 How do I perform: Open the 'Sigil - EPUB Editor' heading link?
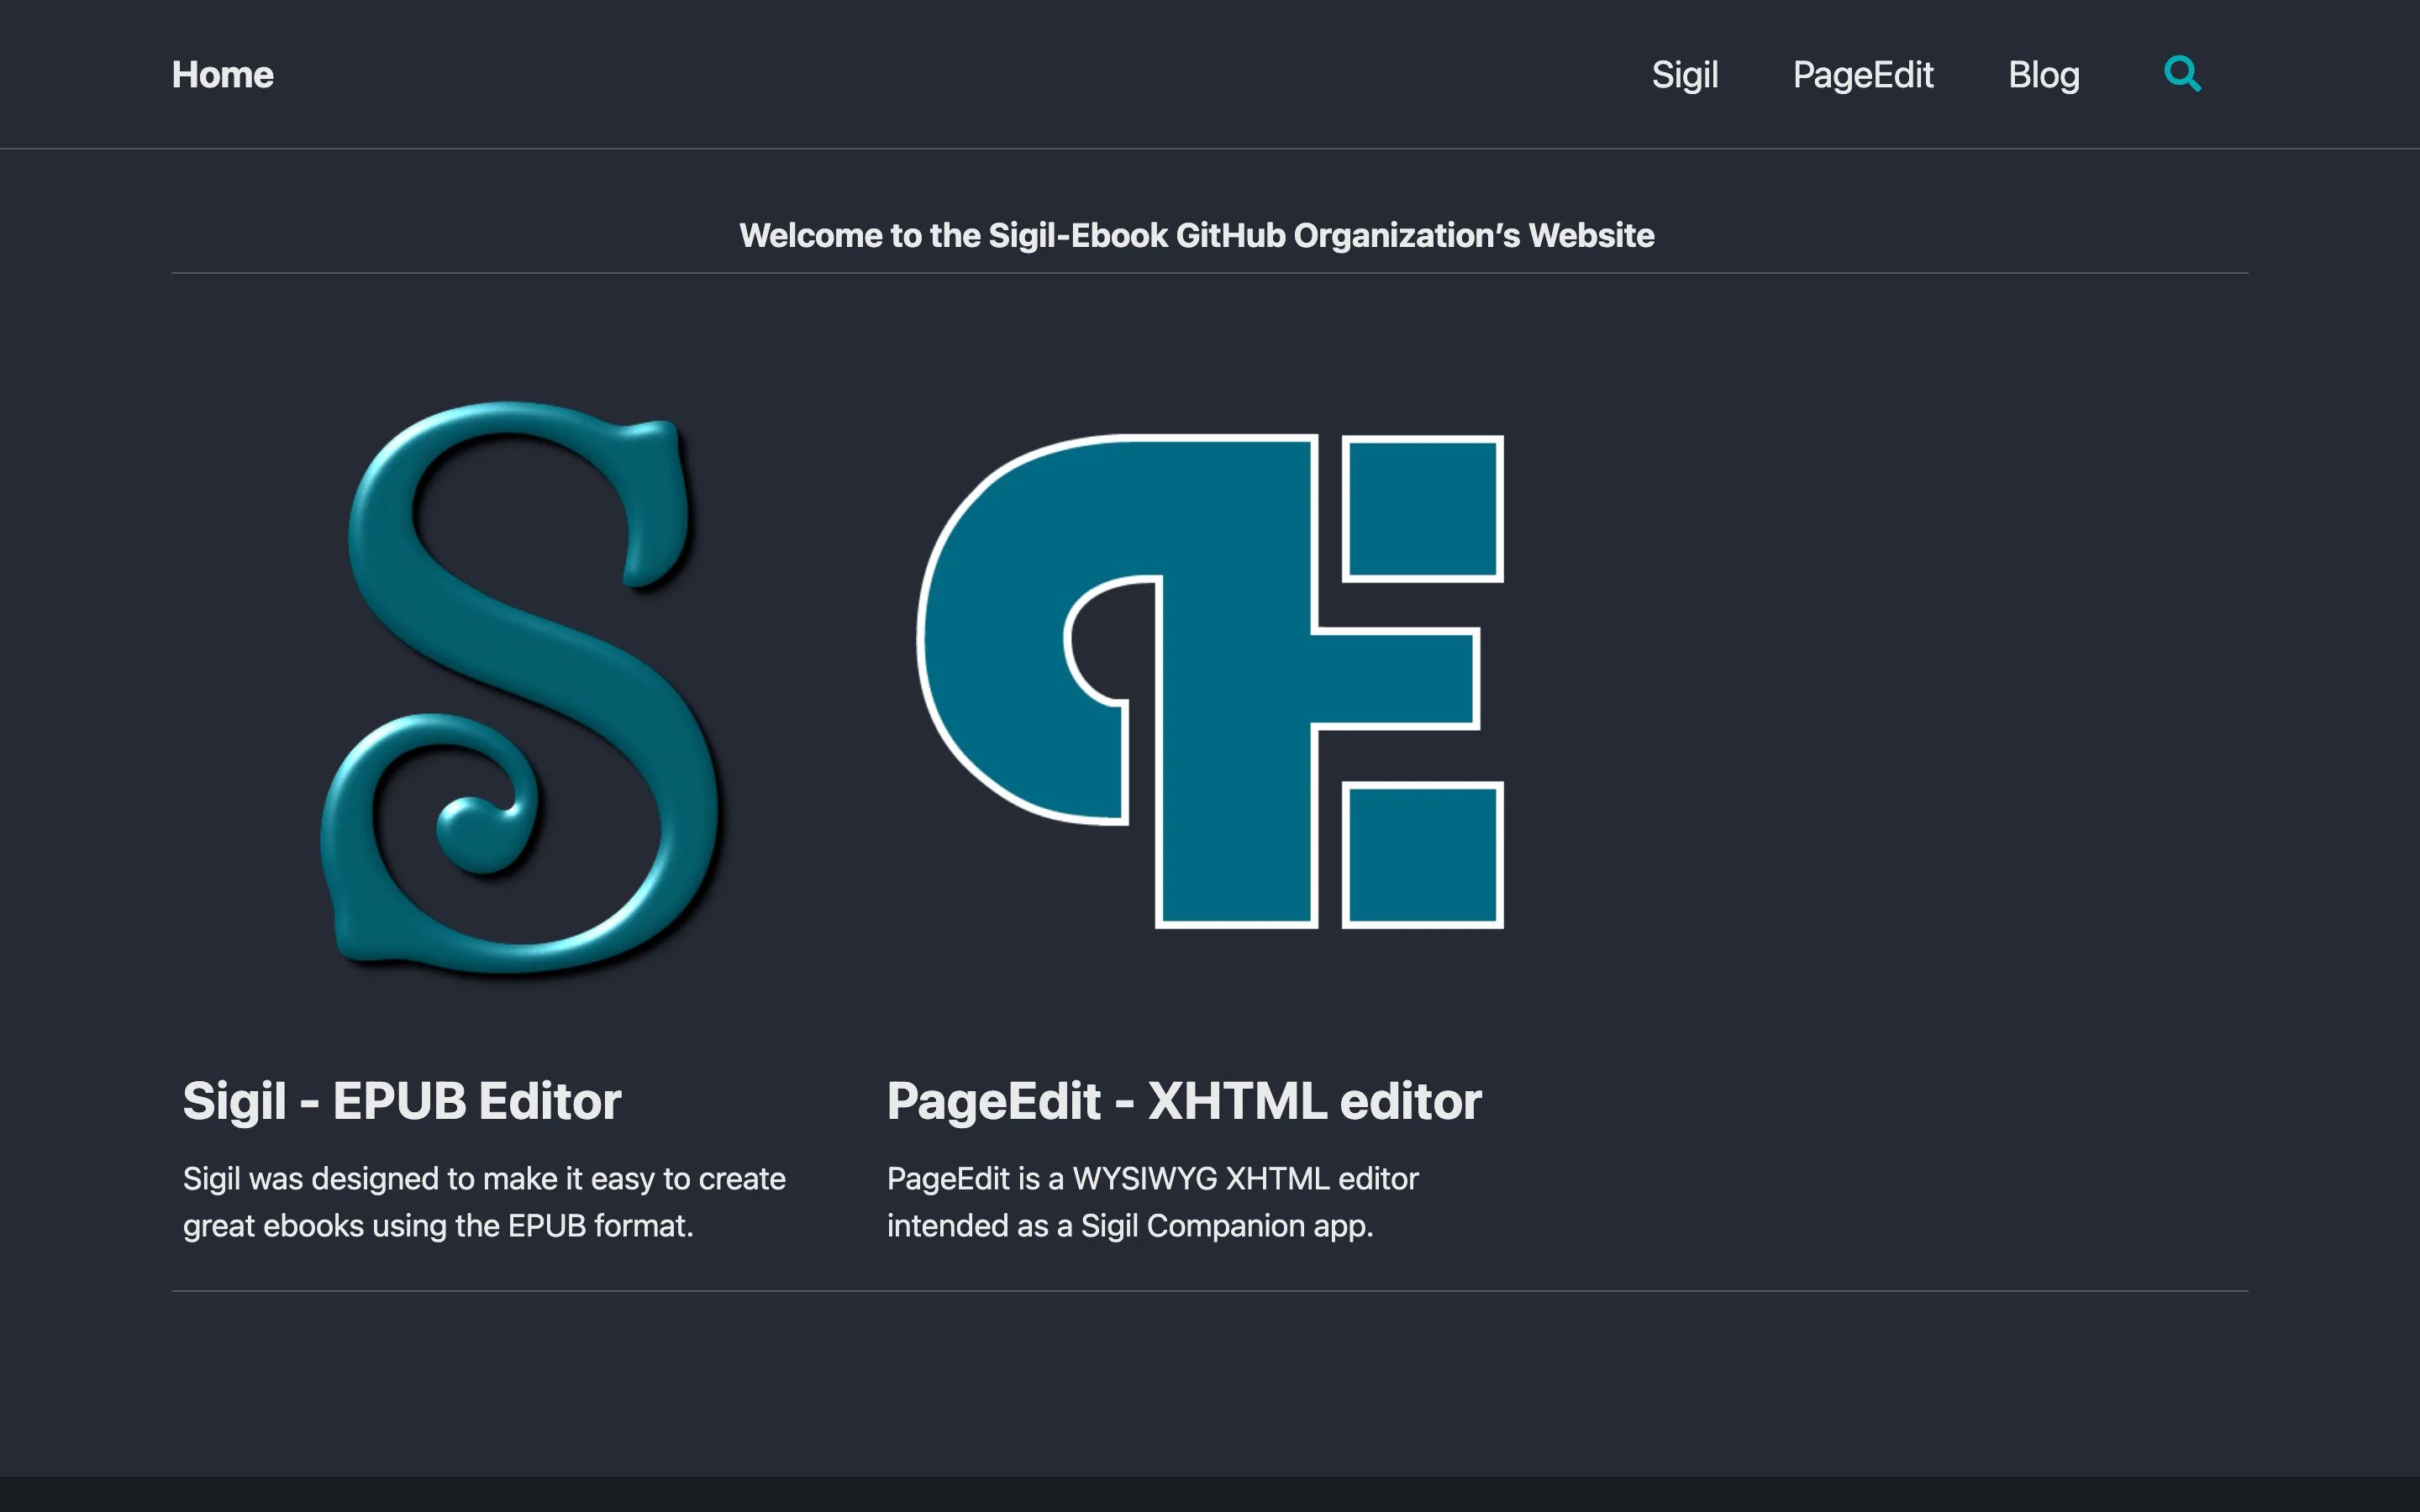(x=402, y=1101)
